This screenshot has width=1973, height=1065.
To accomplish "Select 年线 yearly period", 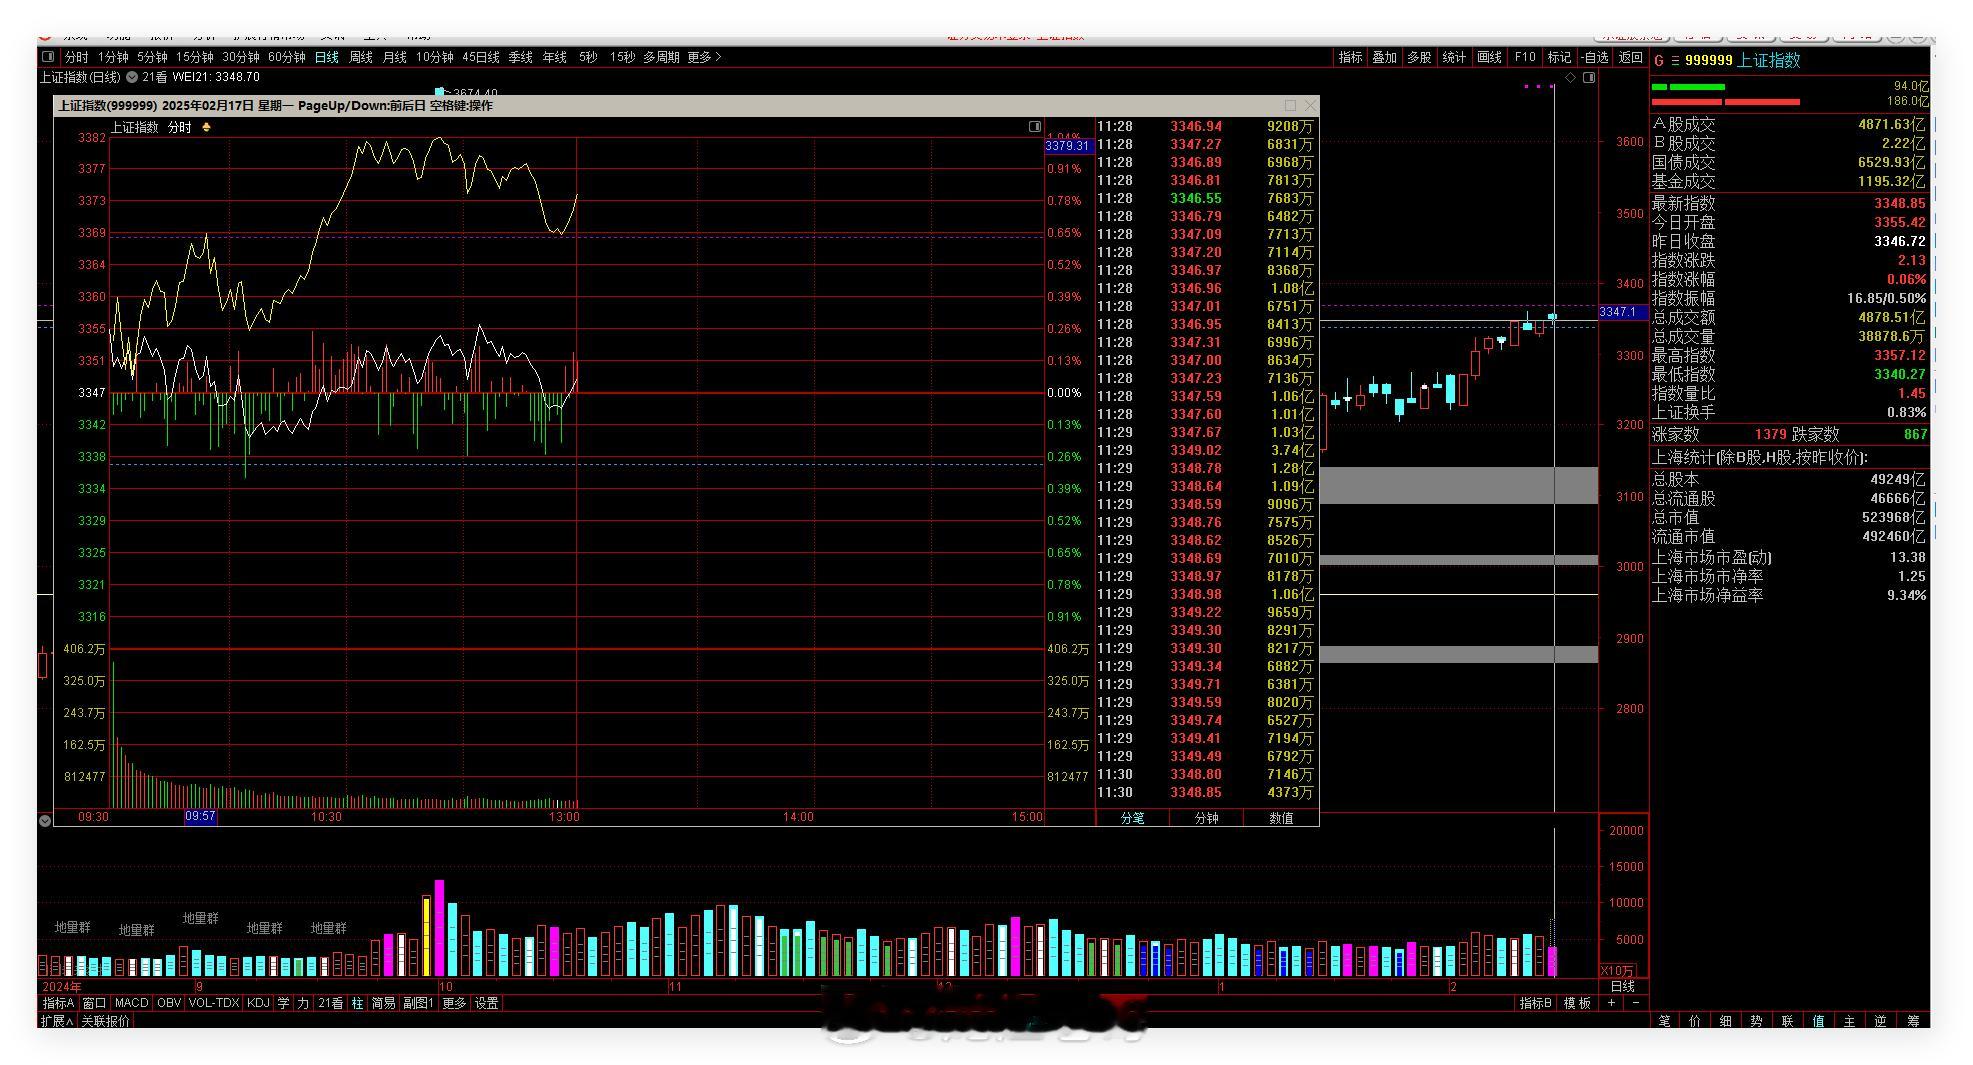I will [555, 57].
